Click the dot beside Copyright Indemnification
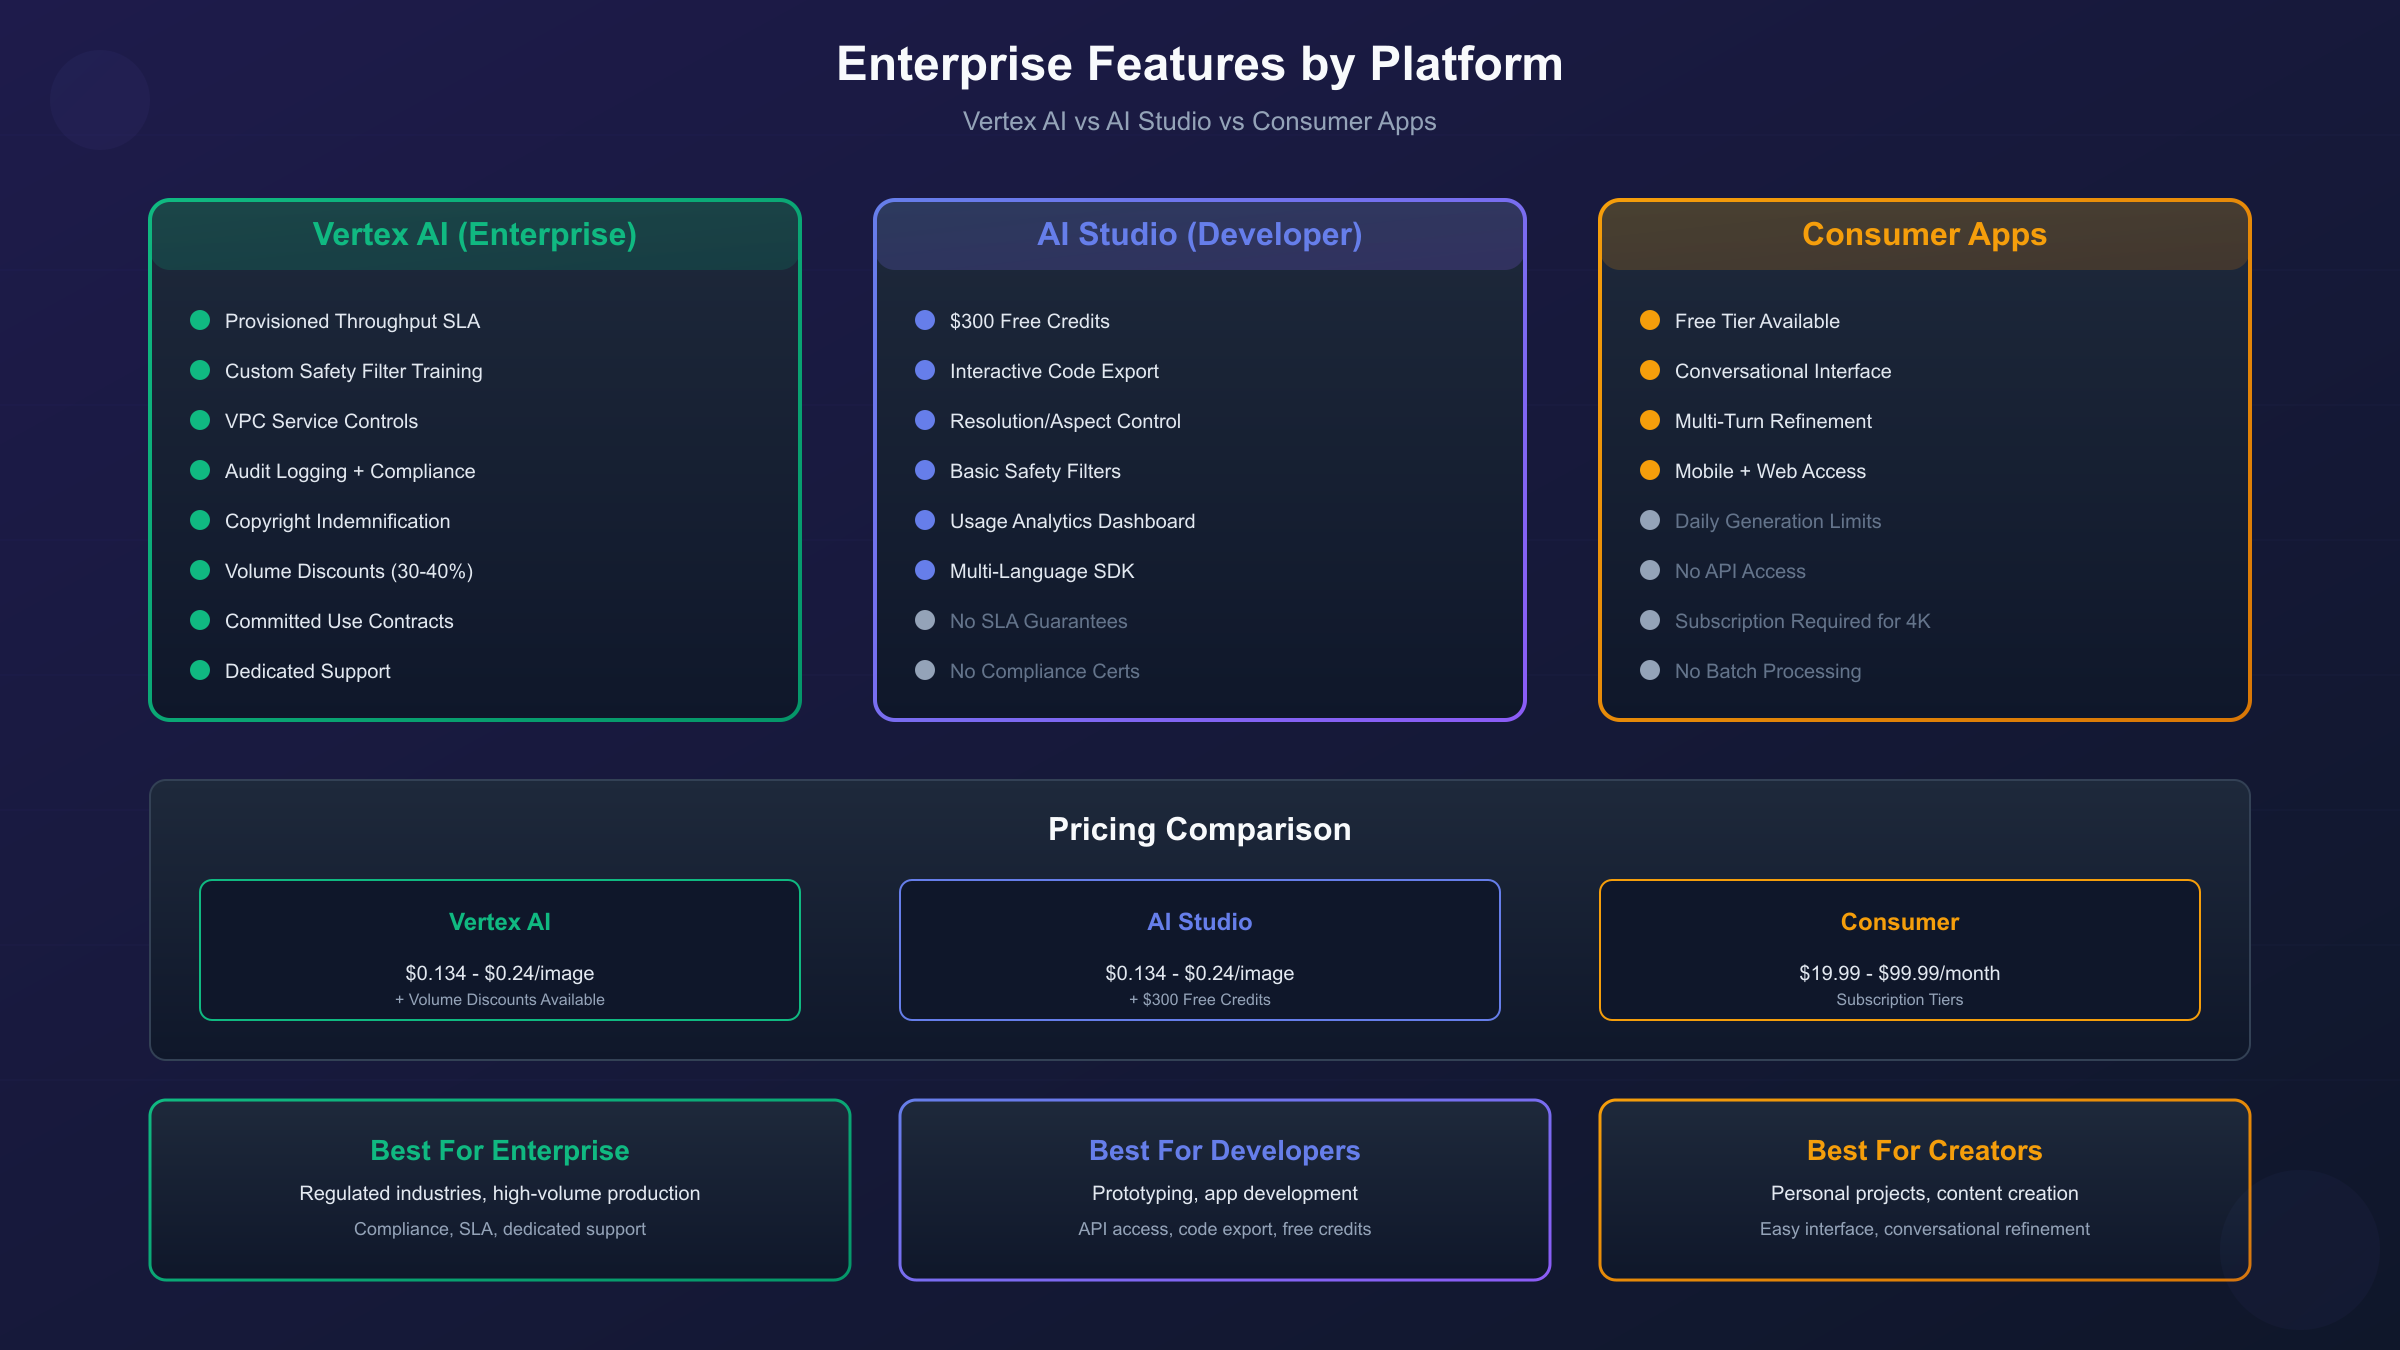The image size is (2400, 1350). pos(199,520)
